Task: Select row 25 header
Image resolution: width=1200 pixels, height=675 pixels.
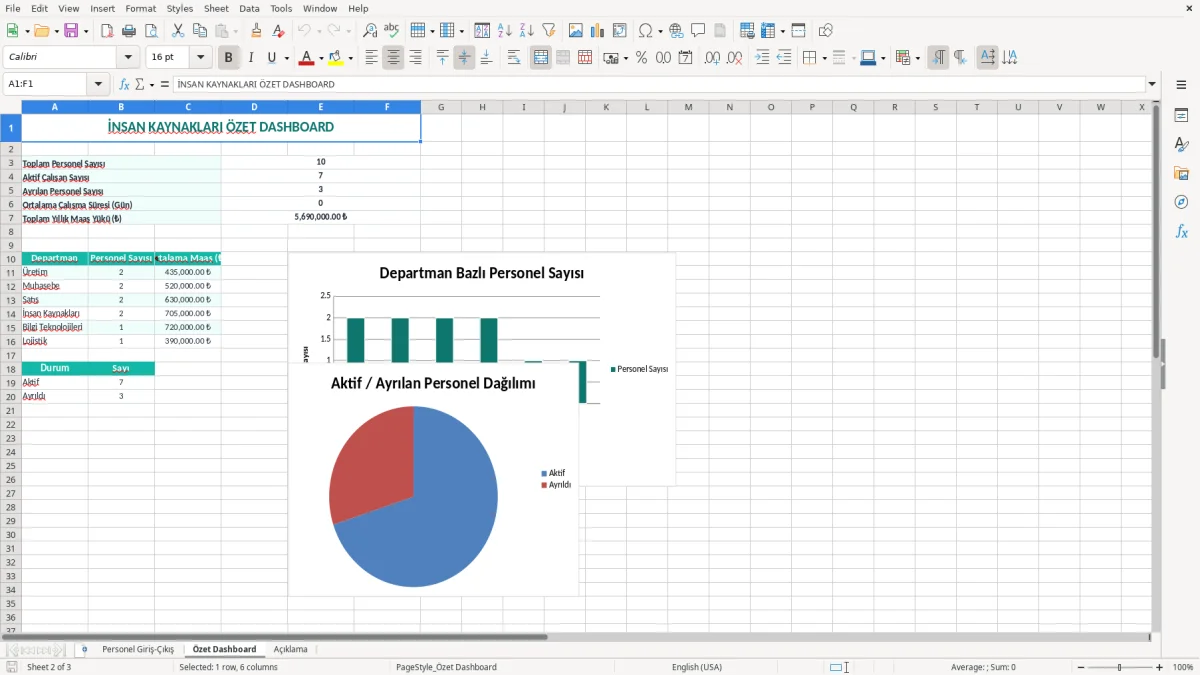Action: point(10,465)
